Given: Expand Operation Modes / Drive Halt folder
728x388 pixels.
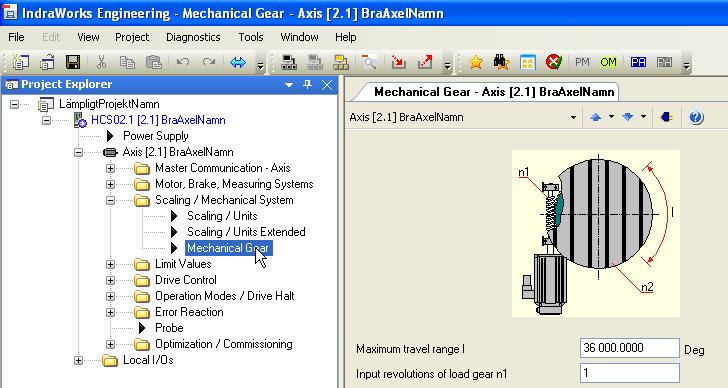Looking at the screenshot, I should pos(110,296).
